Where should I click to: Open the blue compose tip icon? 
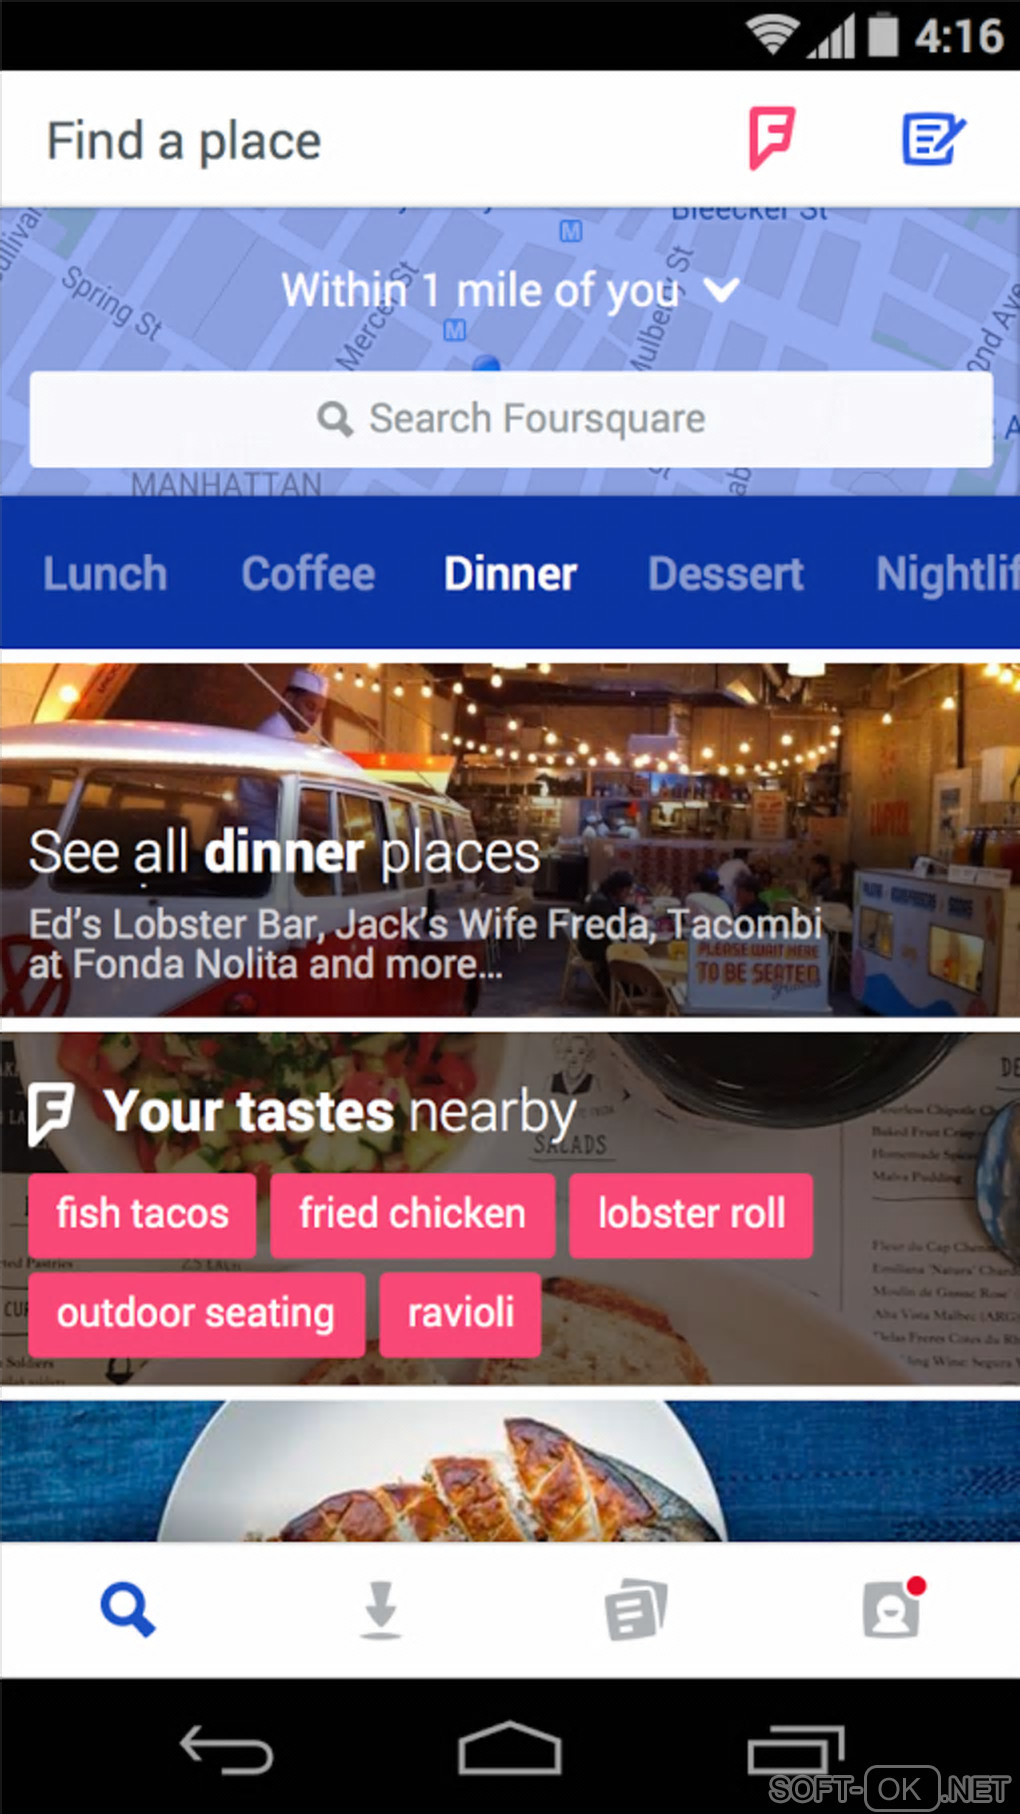[934, 139]
